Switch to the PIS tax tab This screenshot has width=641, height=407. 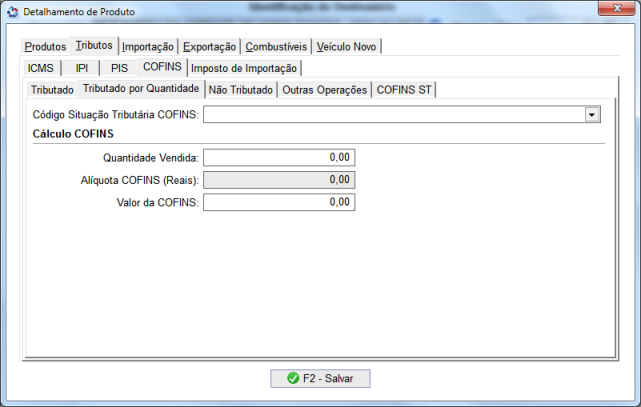[119, 68]
